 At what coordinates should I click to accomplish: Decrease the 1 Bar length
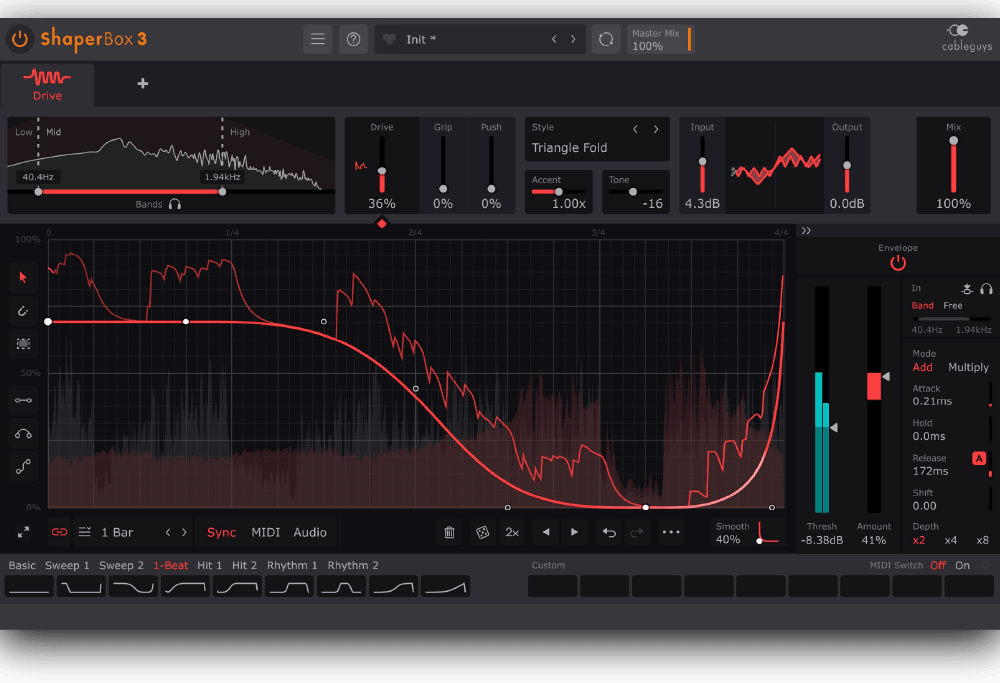(168, 532)
